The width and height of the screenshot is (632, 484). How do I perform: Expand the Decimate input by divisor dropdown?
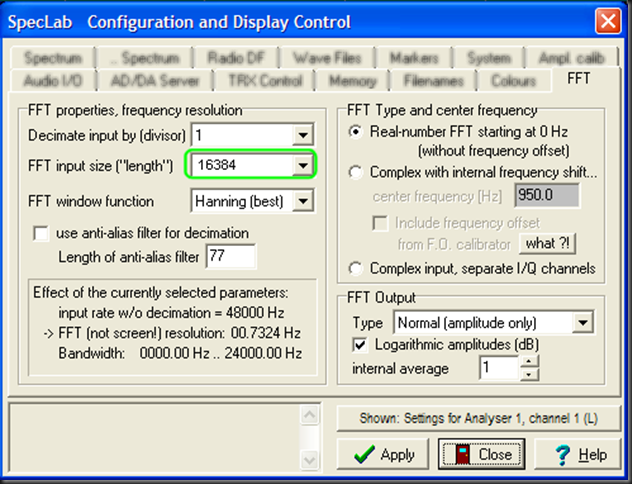pos(303,135)
